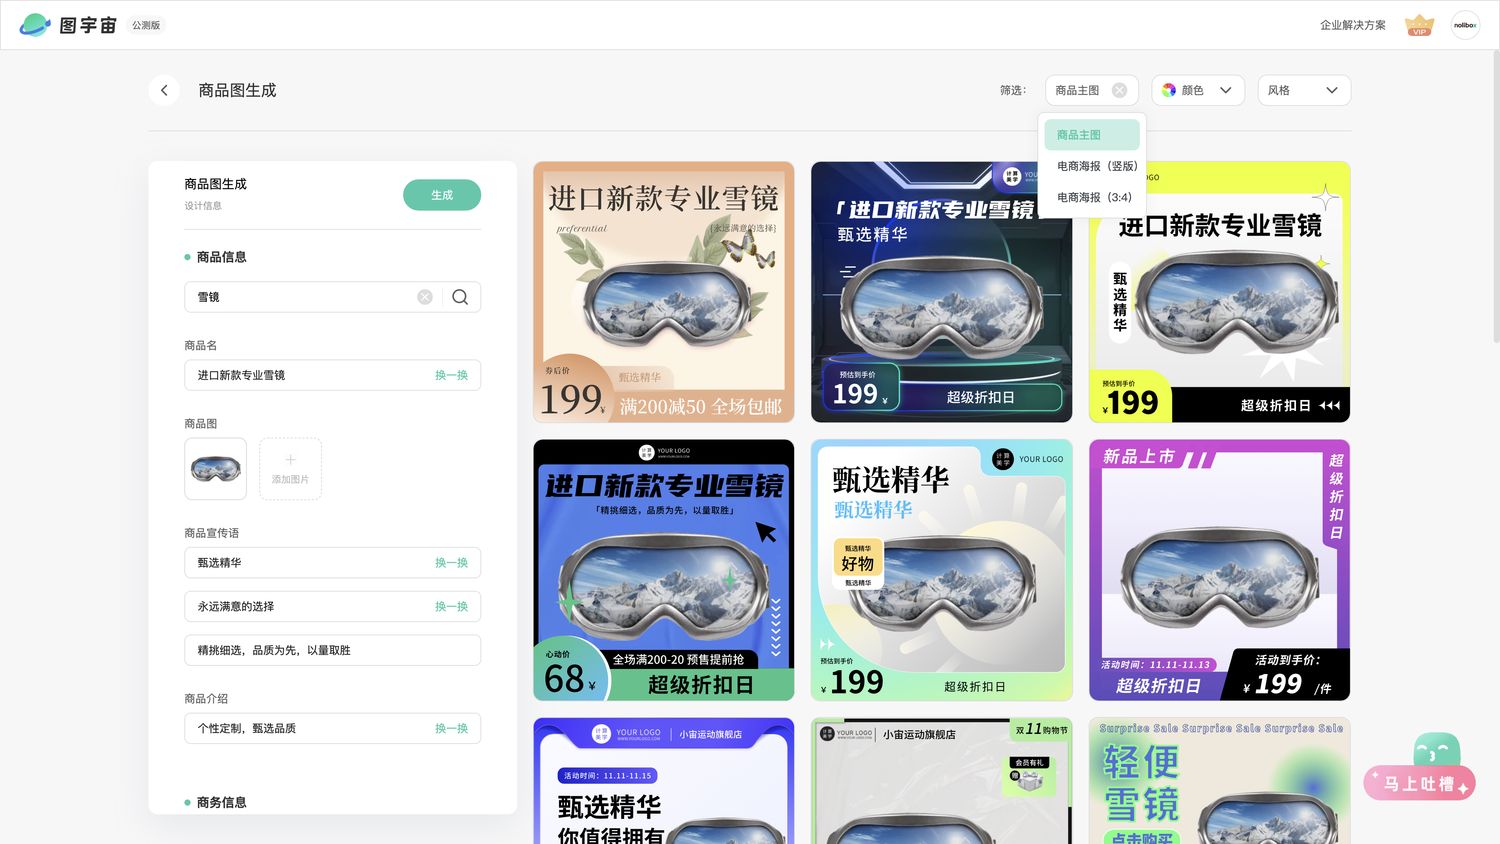
Task: Click the magnifier search icon next to 雪镜
Action: (460, 297)
